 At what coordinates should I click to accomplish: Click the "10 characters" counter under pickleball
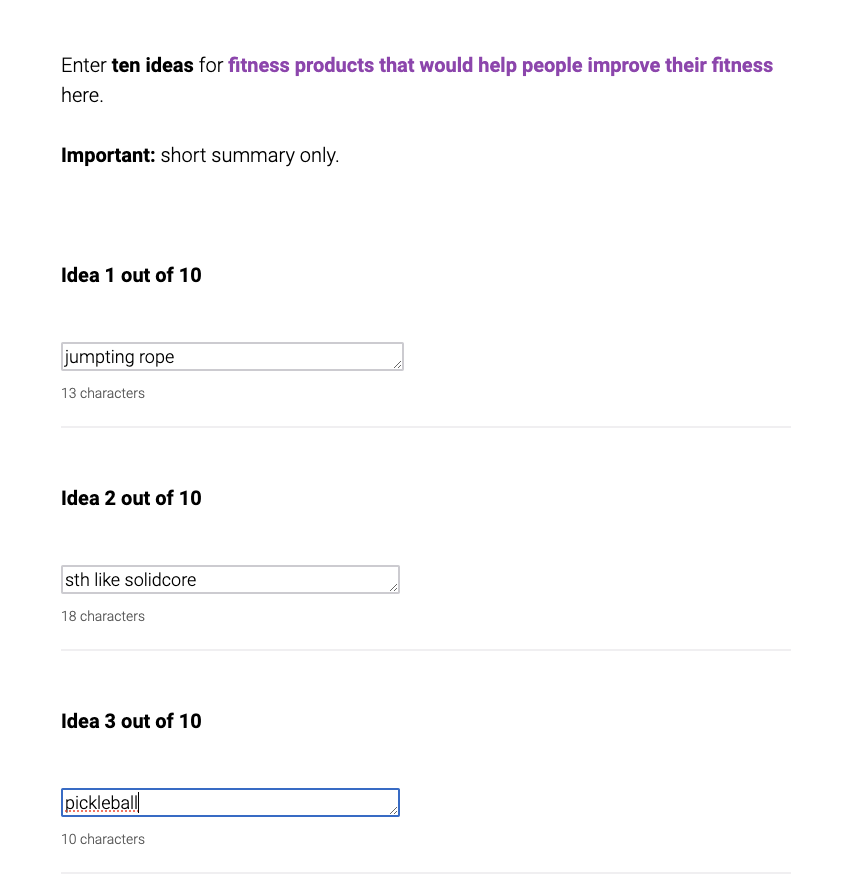[x=103, y=839]
